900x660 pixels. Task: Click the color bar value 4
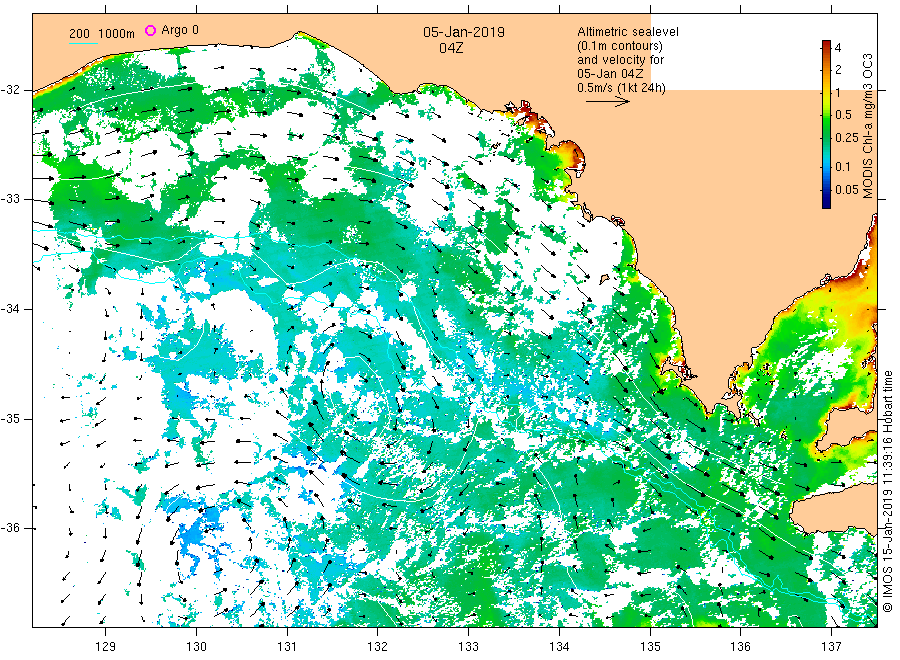838,48
